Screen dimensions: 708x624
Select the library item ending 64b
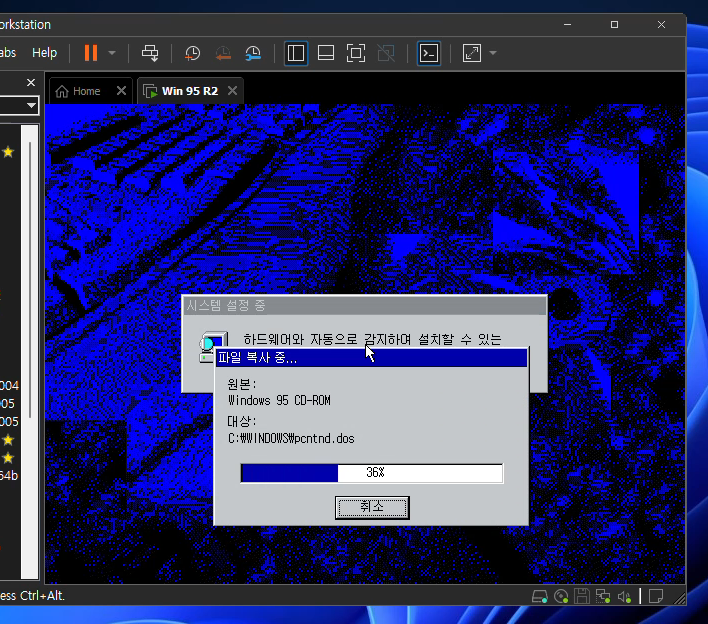[x=9, y=475]
